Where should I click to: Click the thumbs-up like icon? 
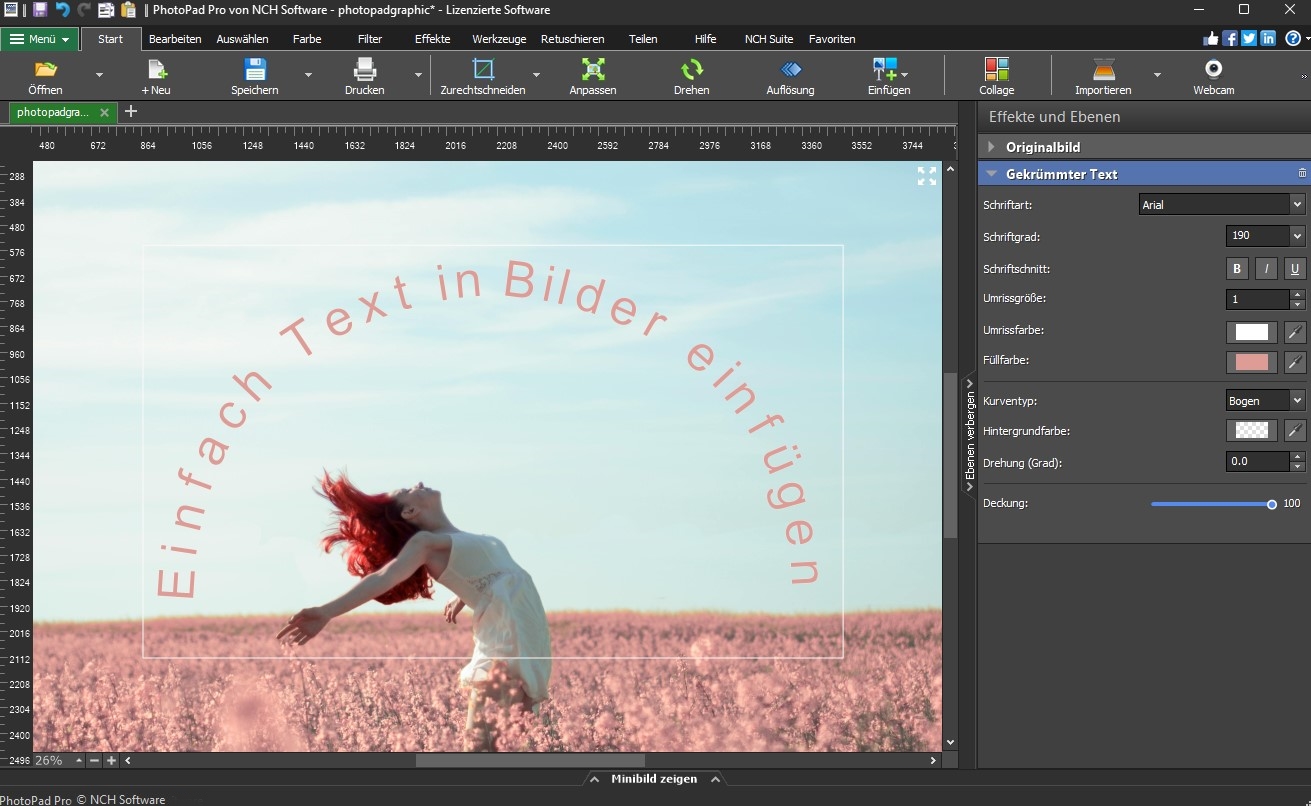coord(1211,38)
